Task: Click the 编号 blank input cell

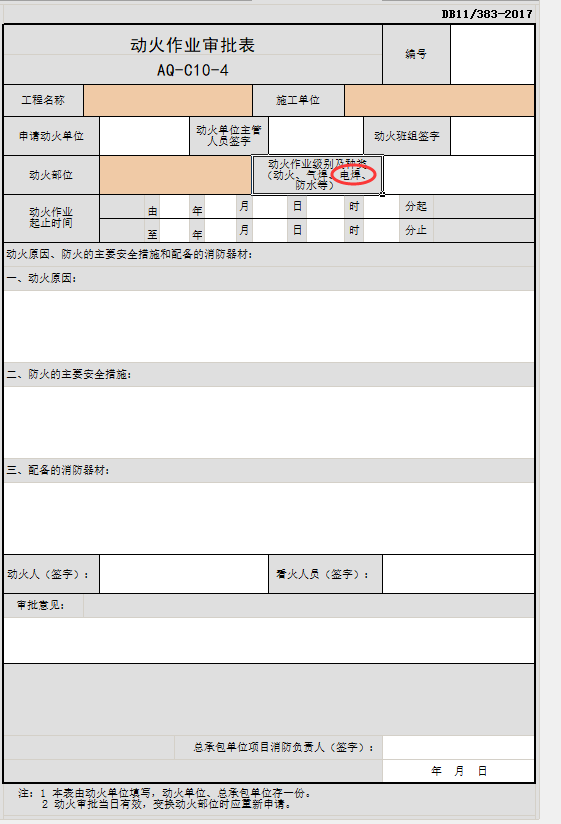Action: (492, 55)
